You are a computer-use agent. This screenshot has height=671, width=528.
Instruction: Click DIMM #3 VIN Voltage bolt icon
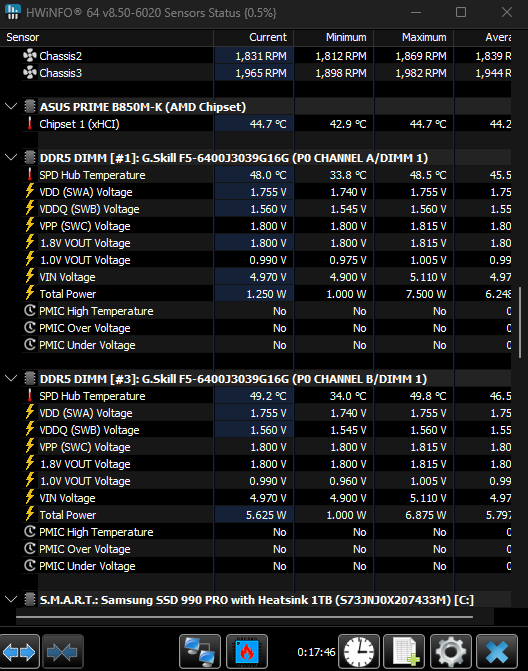click(30, 497)
